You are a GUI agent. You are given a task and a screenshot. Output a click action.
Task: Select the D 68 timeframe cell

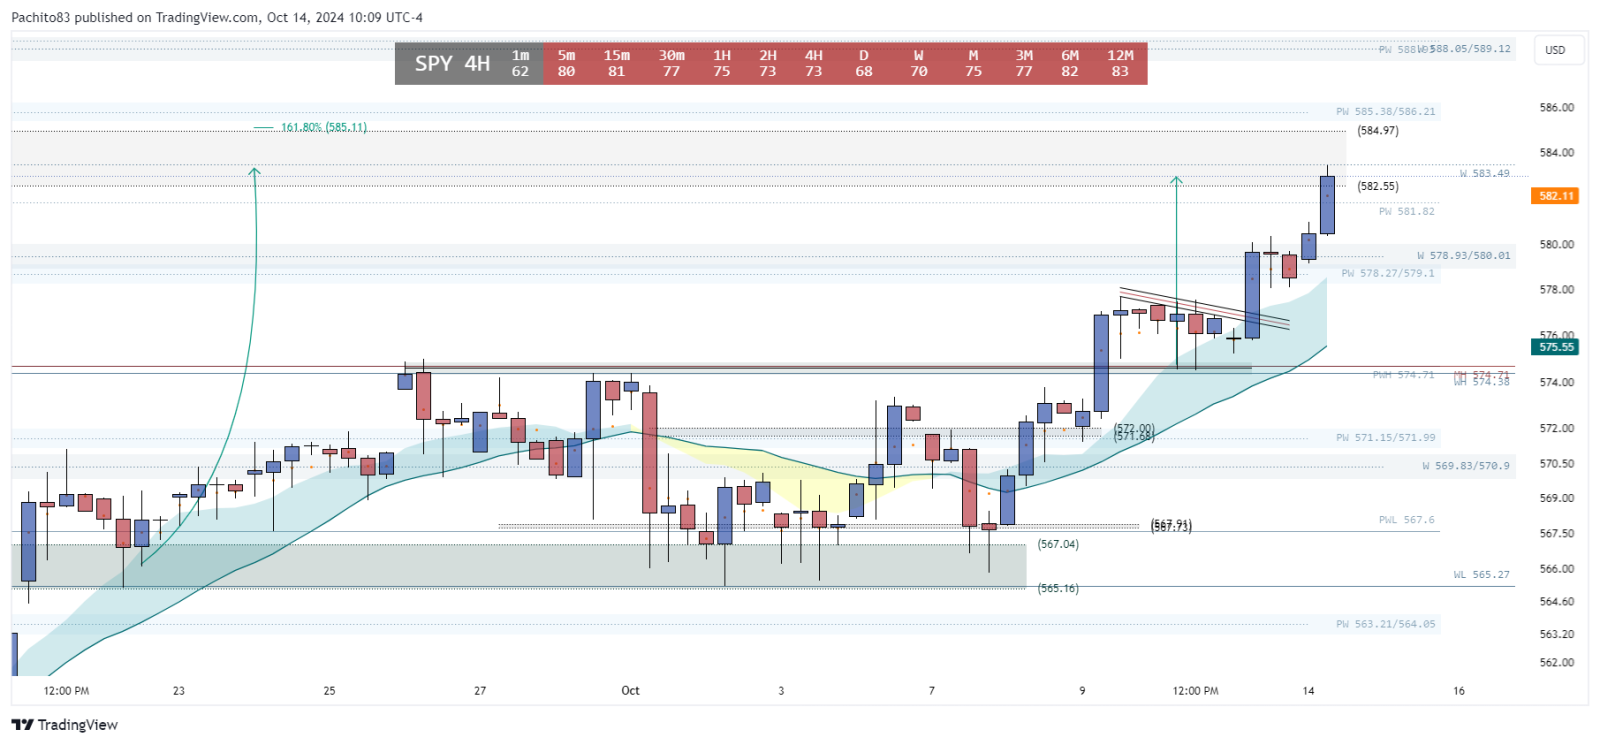[x=864, y=63]
